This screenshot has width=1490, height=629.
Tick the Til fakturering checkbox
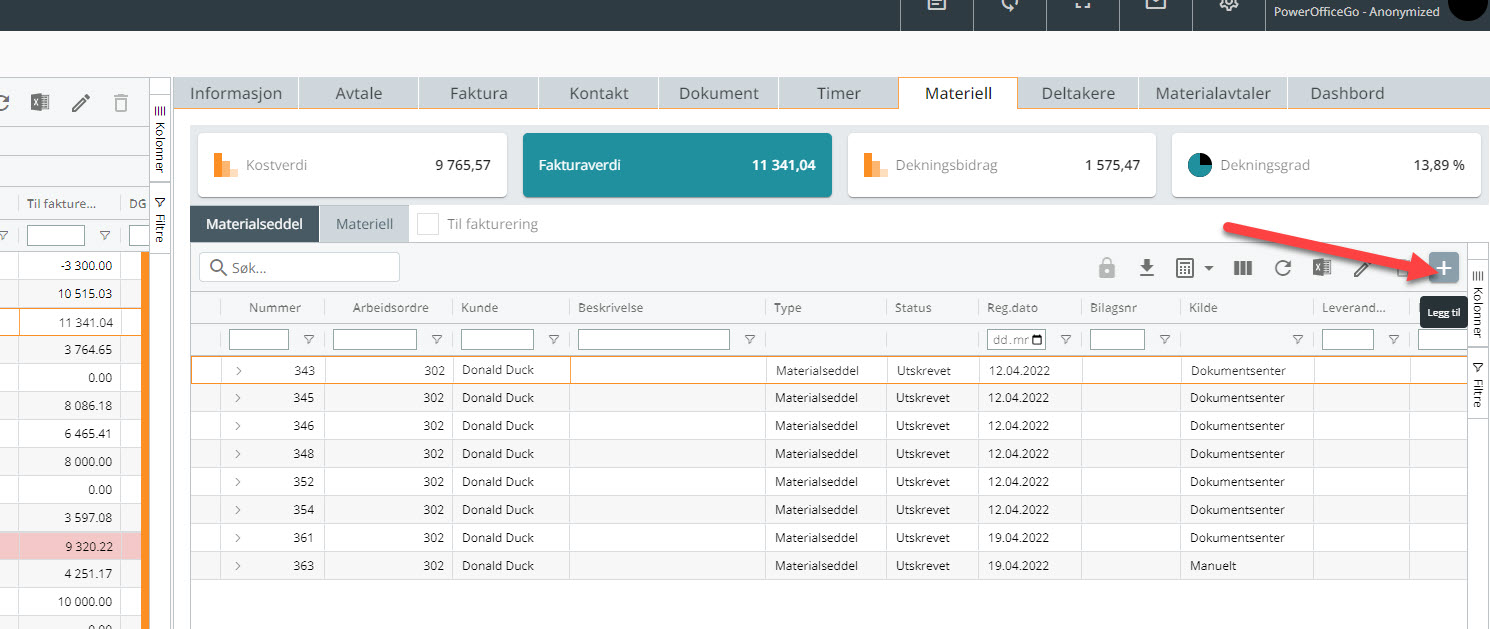pos(428,224)
